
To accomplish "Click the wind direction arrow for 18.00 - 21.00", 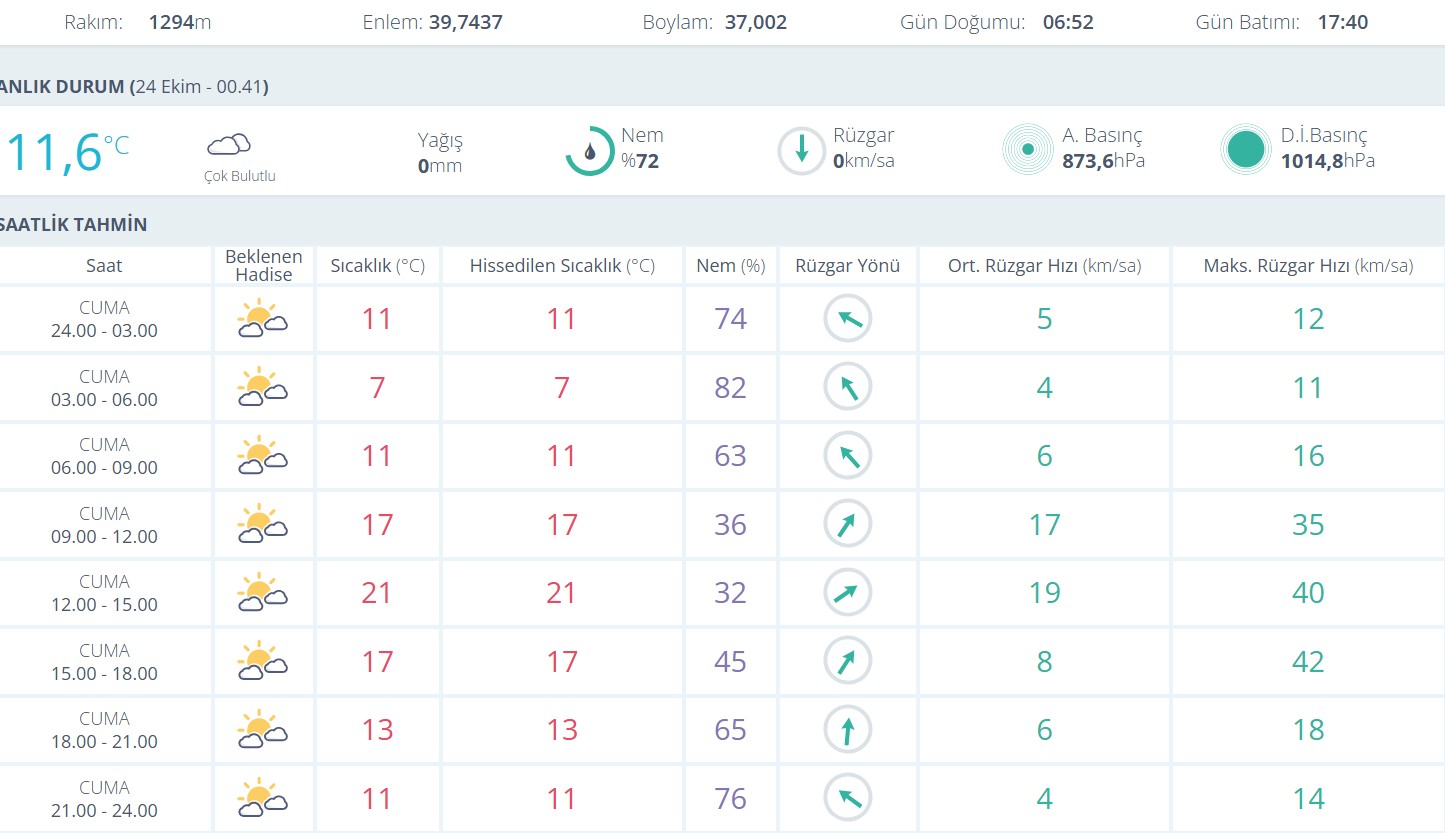I will [x=848, y=730].
